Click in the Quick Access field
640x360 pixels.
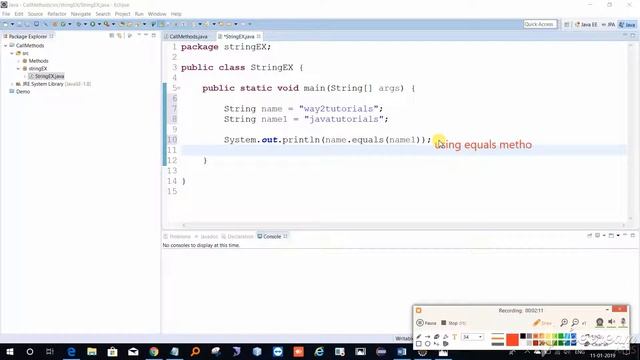click(x=540, y=24)
